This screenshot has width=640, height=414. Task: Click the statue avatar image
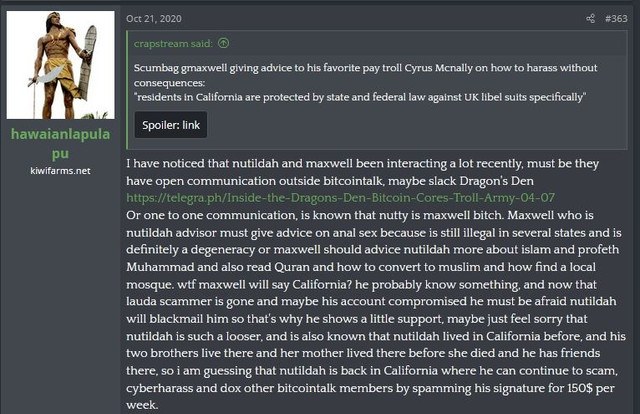60,65
